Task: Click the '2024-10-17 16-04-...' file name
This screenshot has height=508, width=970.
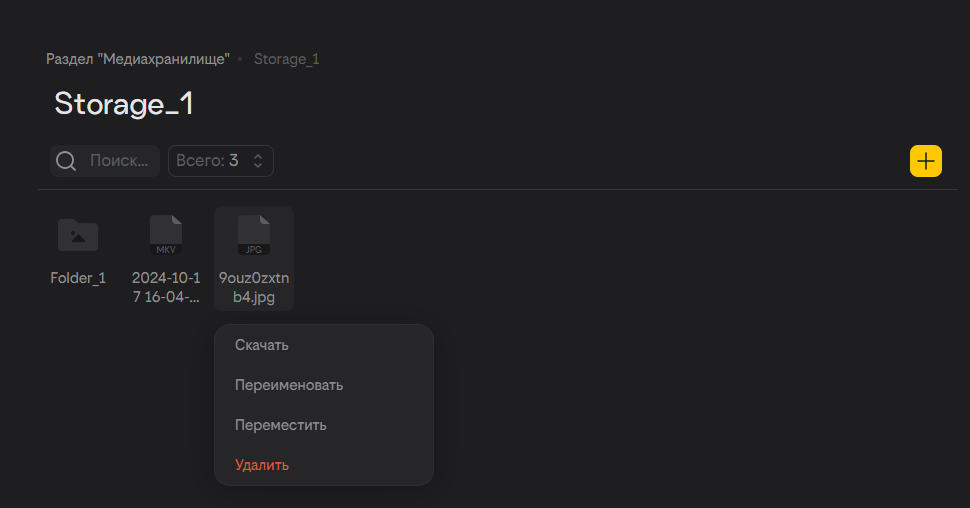Action: pos(166,287)
